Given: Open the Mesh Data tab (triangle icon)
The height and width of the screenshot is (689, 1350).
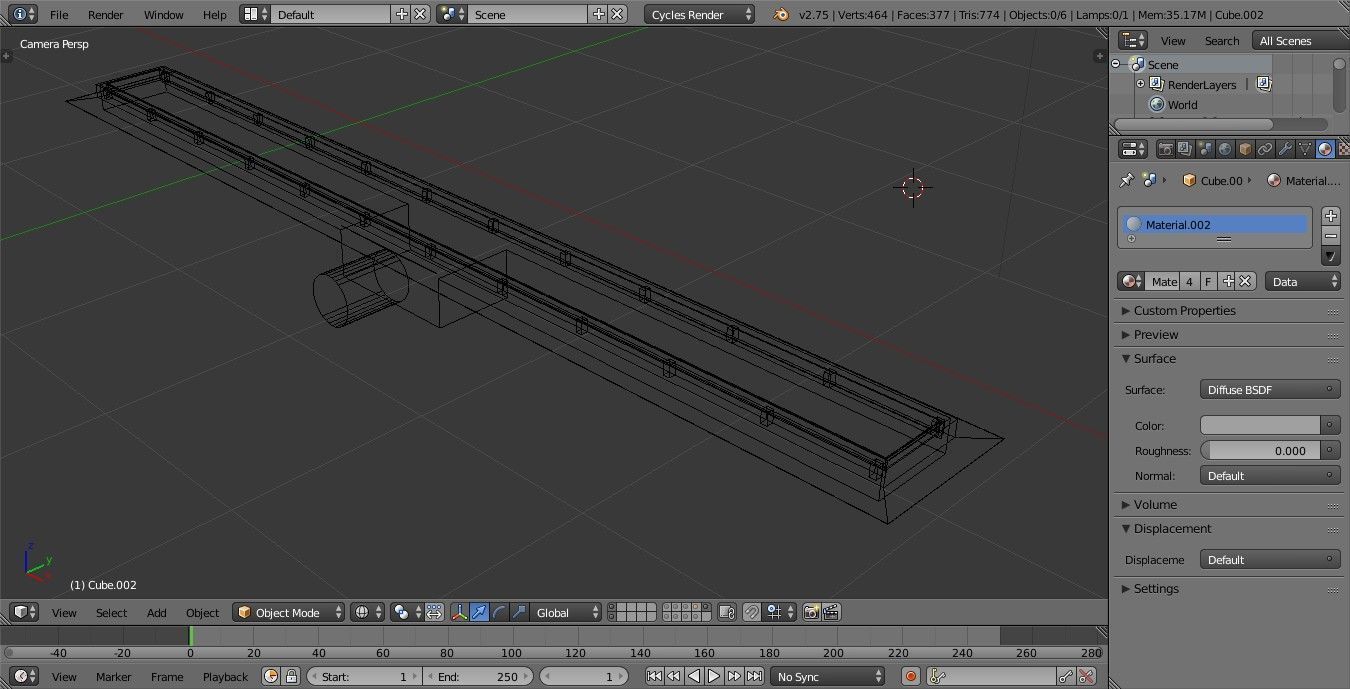Looking at the screenshot, I should [1305, 149].
